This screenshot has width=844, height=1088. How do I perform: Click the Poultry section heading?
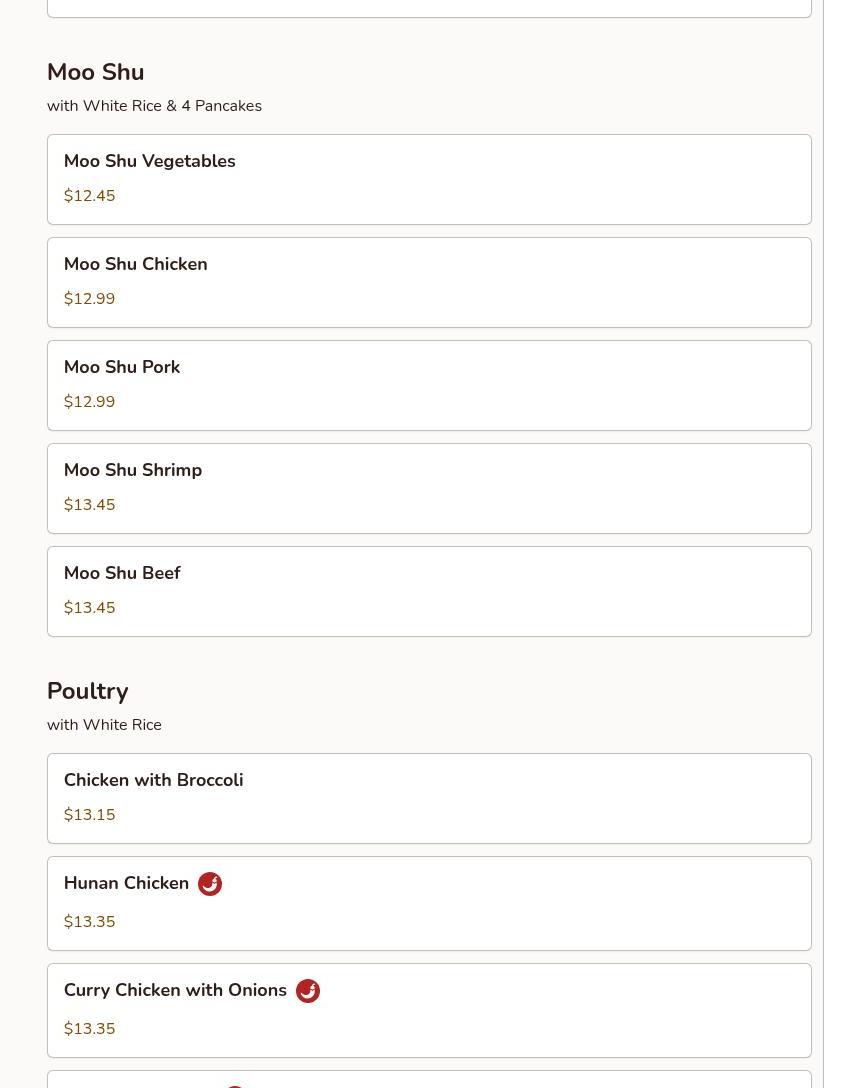point(87,691)
